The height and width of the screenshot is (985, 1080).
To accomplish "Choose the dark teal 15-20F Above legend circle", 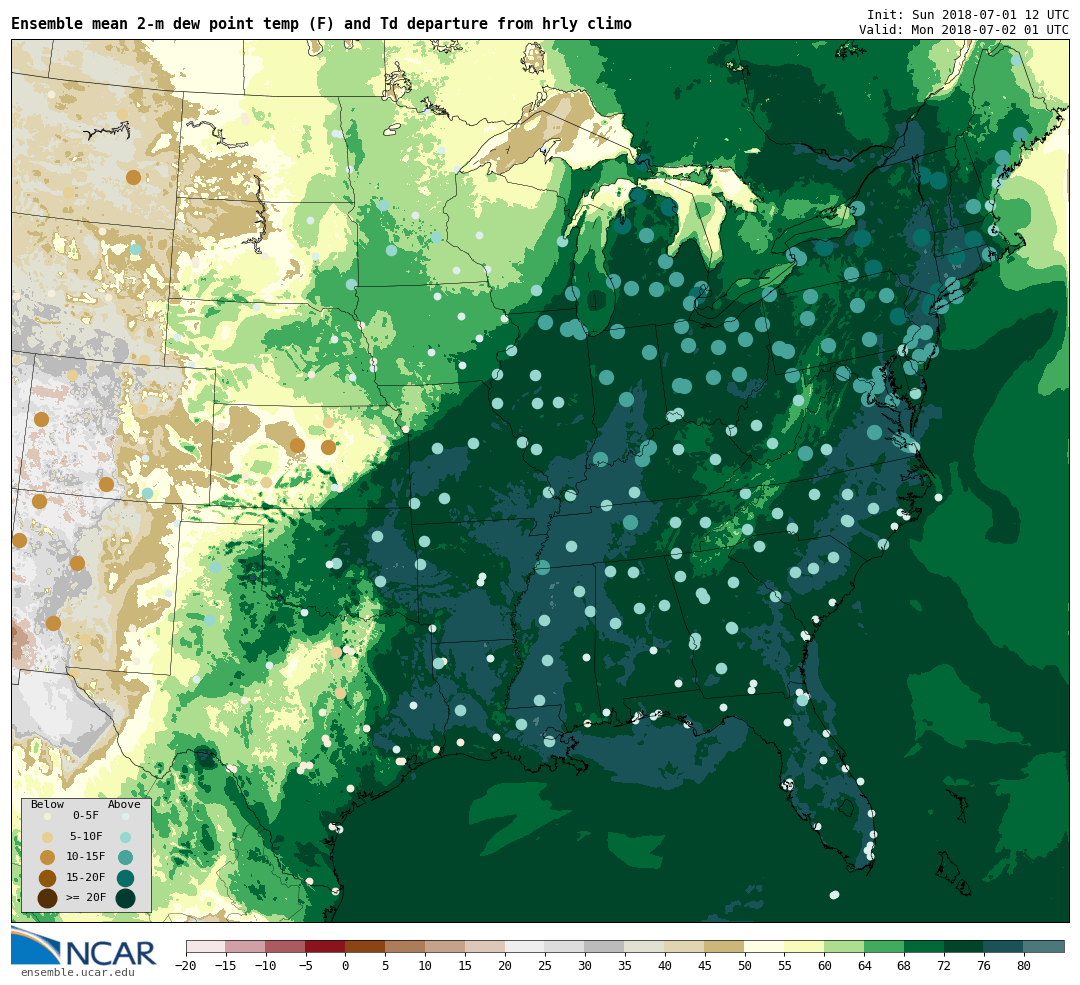I will coord(125,878).
